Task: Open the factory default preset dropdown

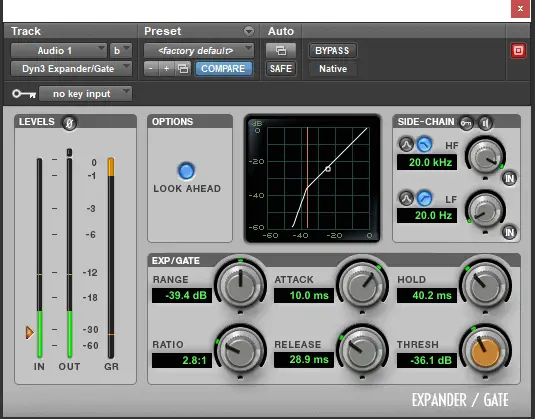Action: (x=199, y=50)
